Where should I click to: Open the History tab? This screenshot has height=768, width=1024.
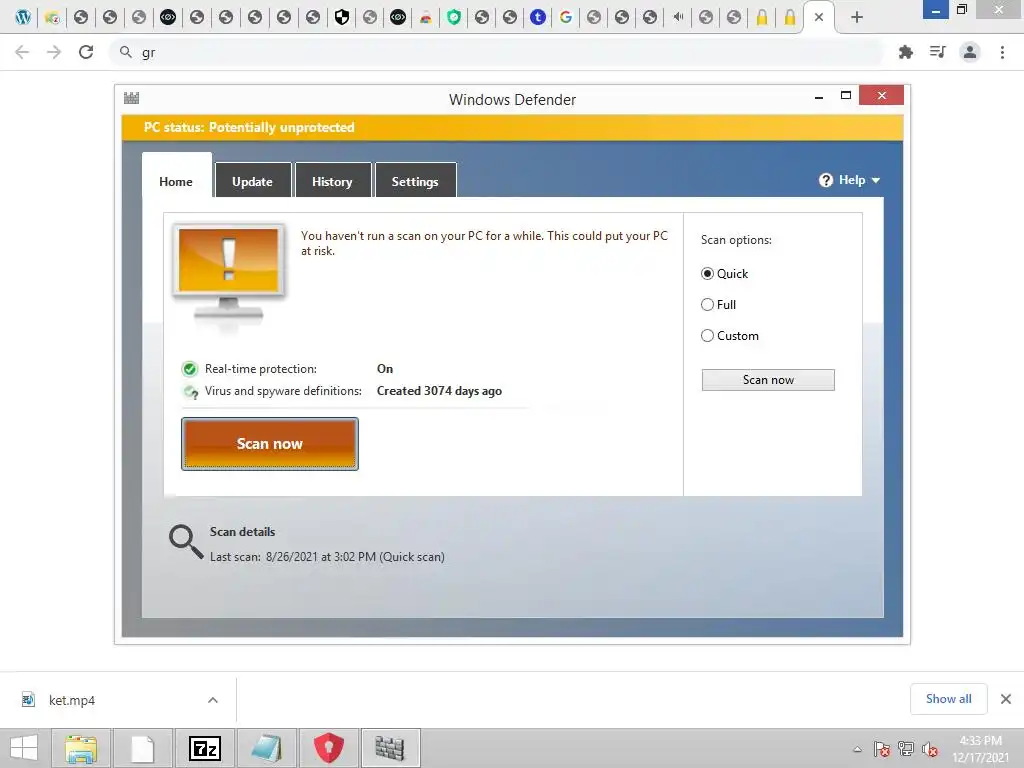[332, 182]
